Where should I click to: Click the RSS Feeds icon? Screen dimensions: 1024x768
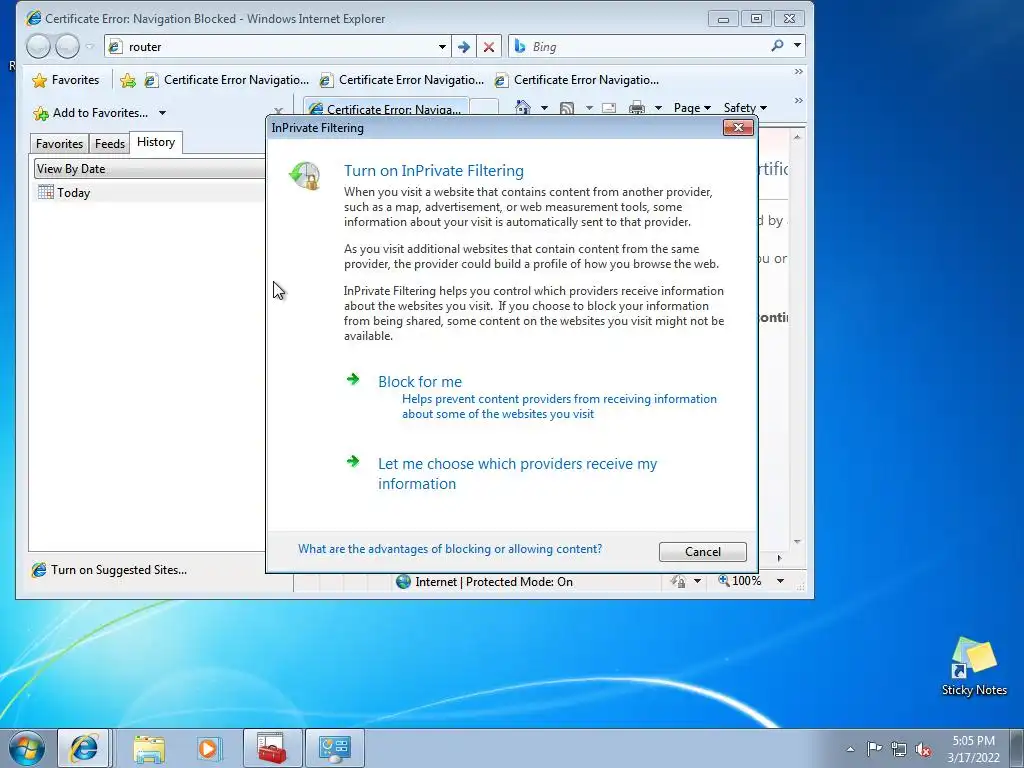point(567,108)
